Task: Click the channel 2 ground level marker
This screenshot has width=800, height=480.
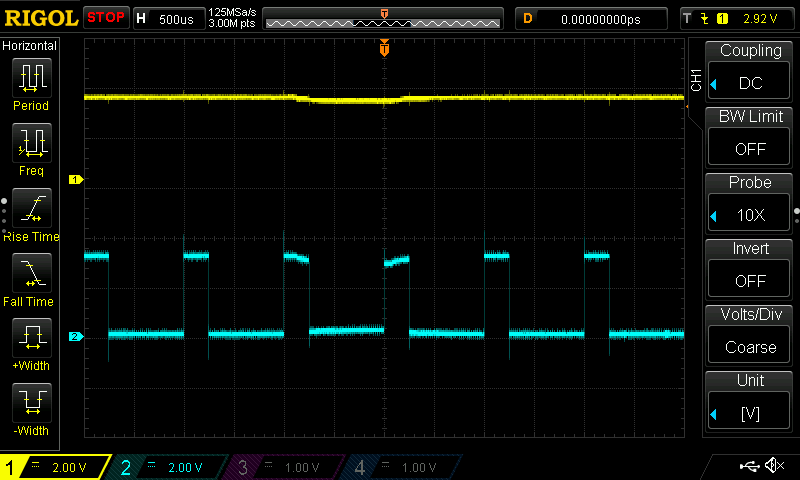Action: coord(76,337)
